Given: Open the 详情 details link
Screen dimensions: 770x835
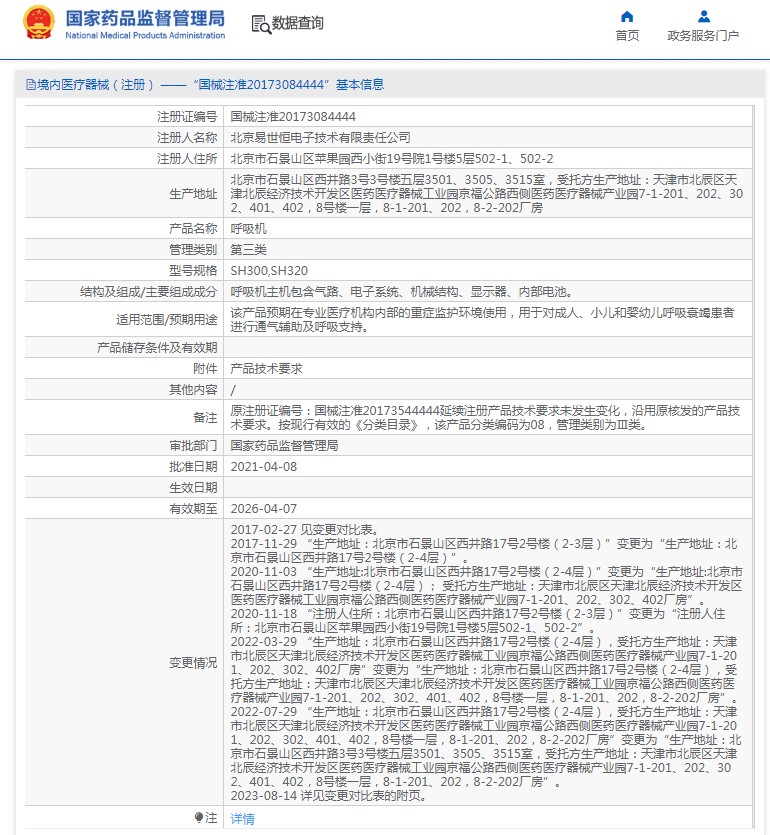Looking at the screenshot, I should pyautogui.click(x=242, y=818).
